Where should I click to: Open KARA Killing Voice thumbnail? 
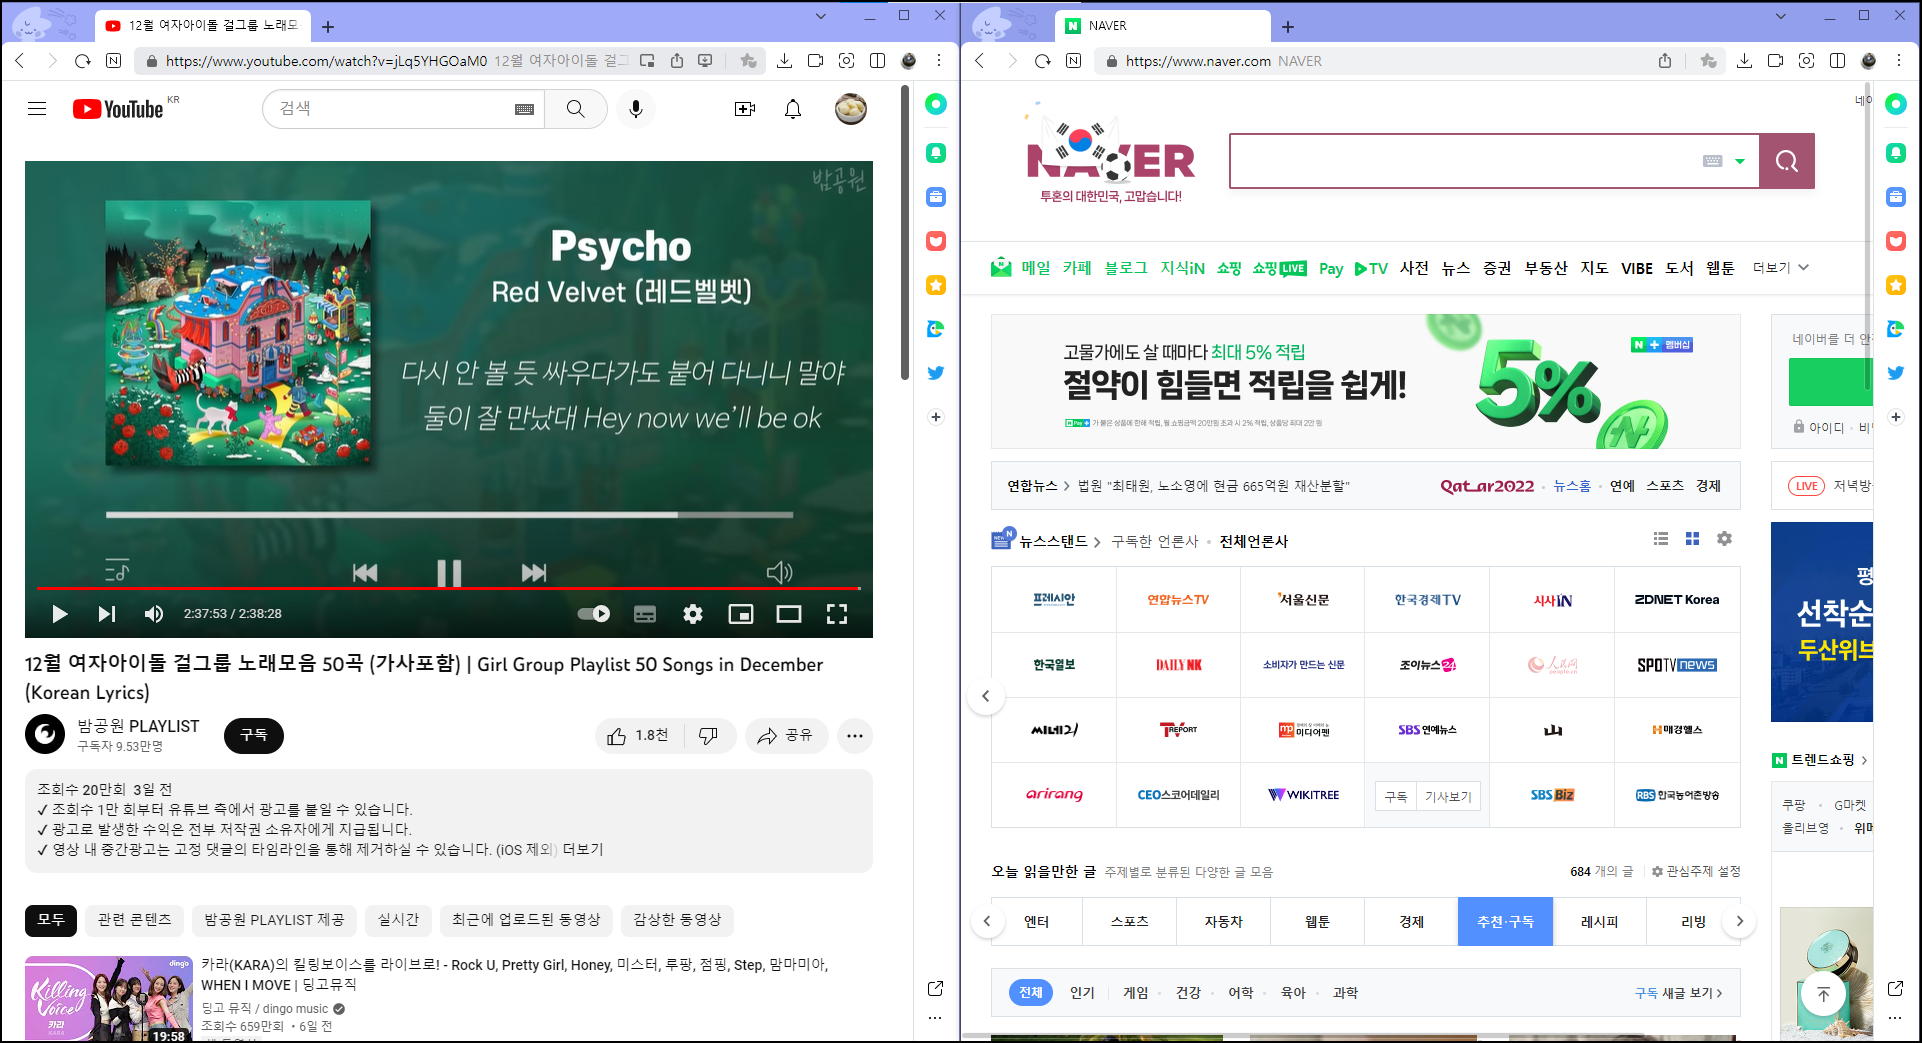point(109,999)
